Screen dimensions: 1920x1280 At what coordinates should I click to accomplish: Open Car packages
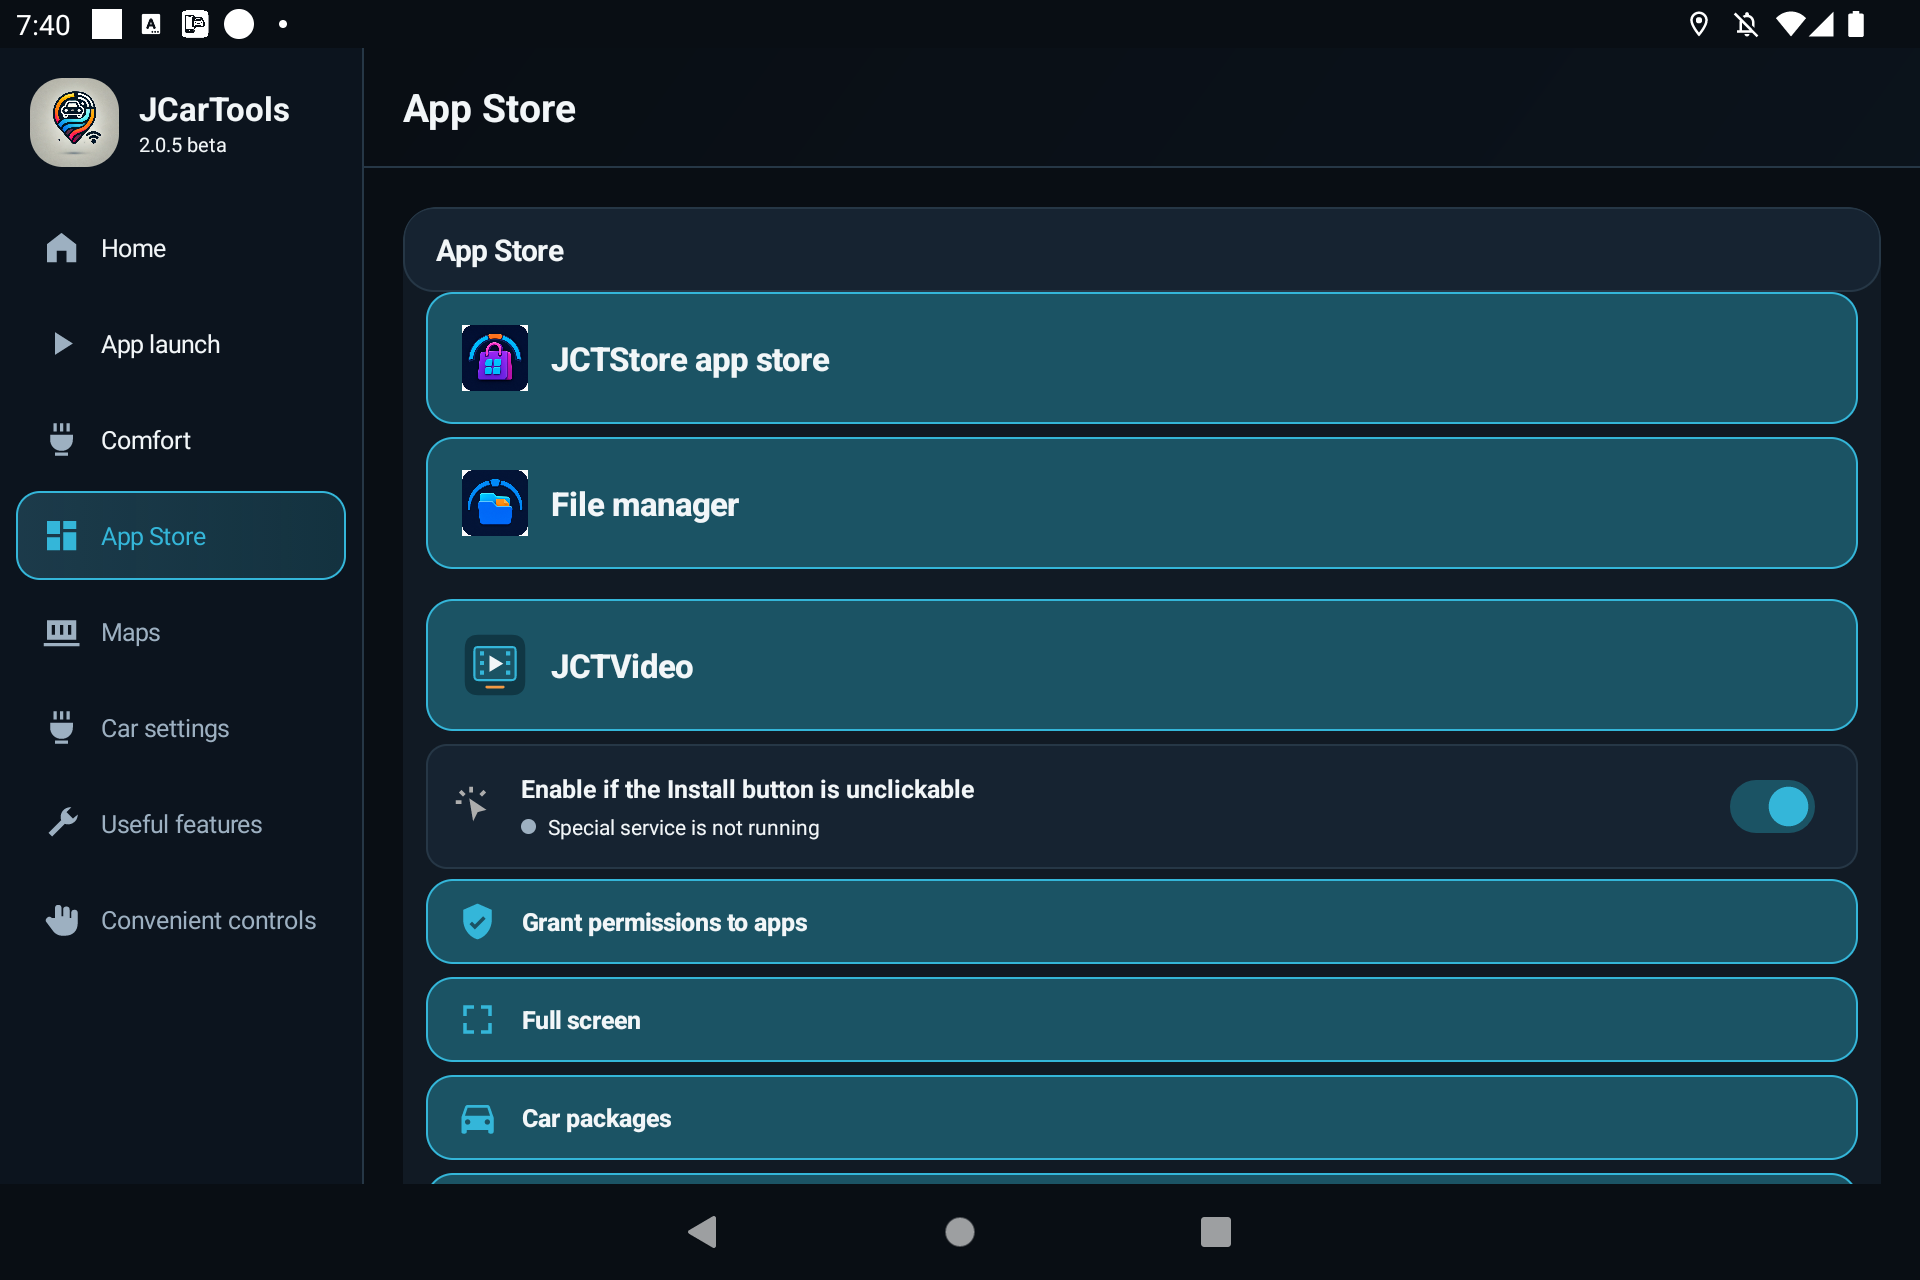[x=1141, y=1117]
